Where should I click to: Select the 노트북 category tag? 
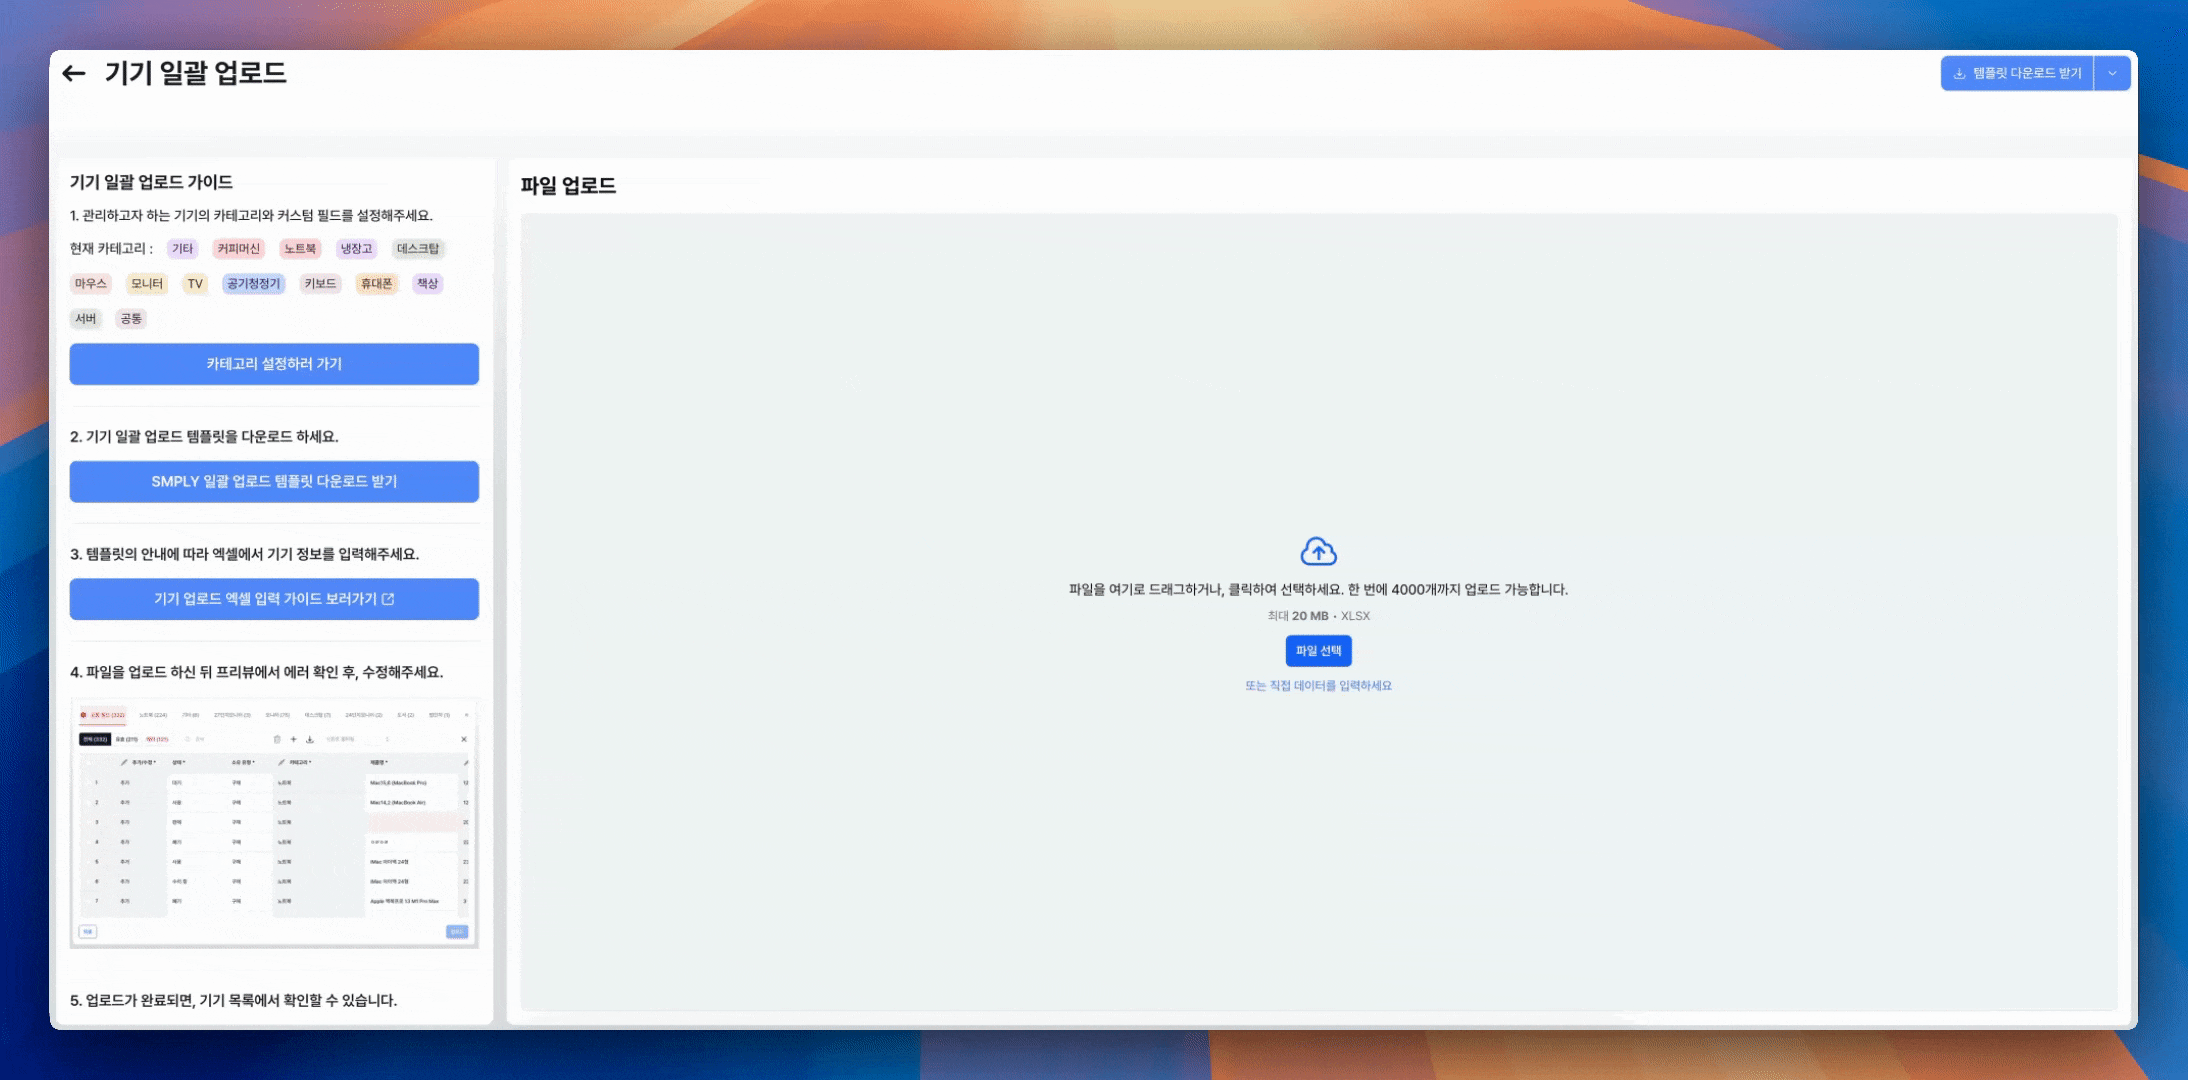300,249
